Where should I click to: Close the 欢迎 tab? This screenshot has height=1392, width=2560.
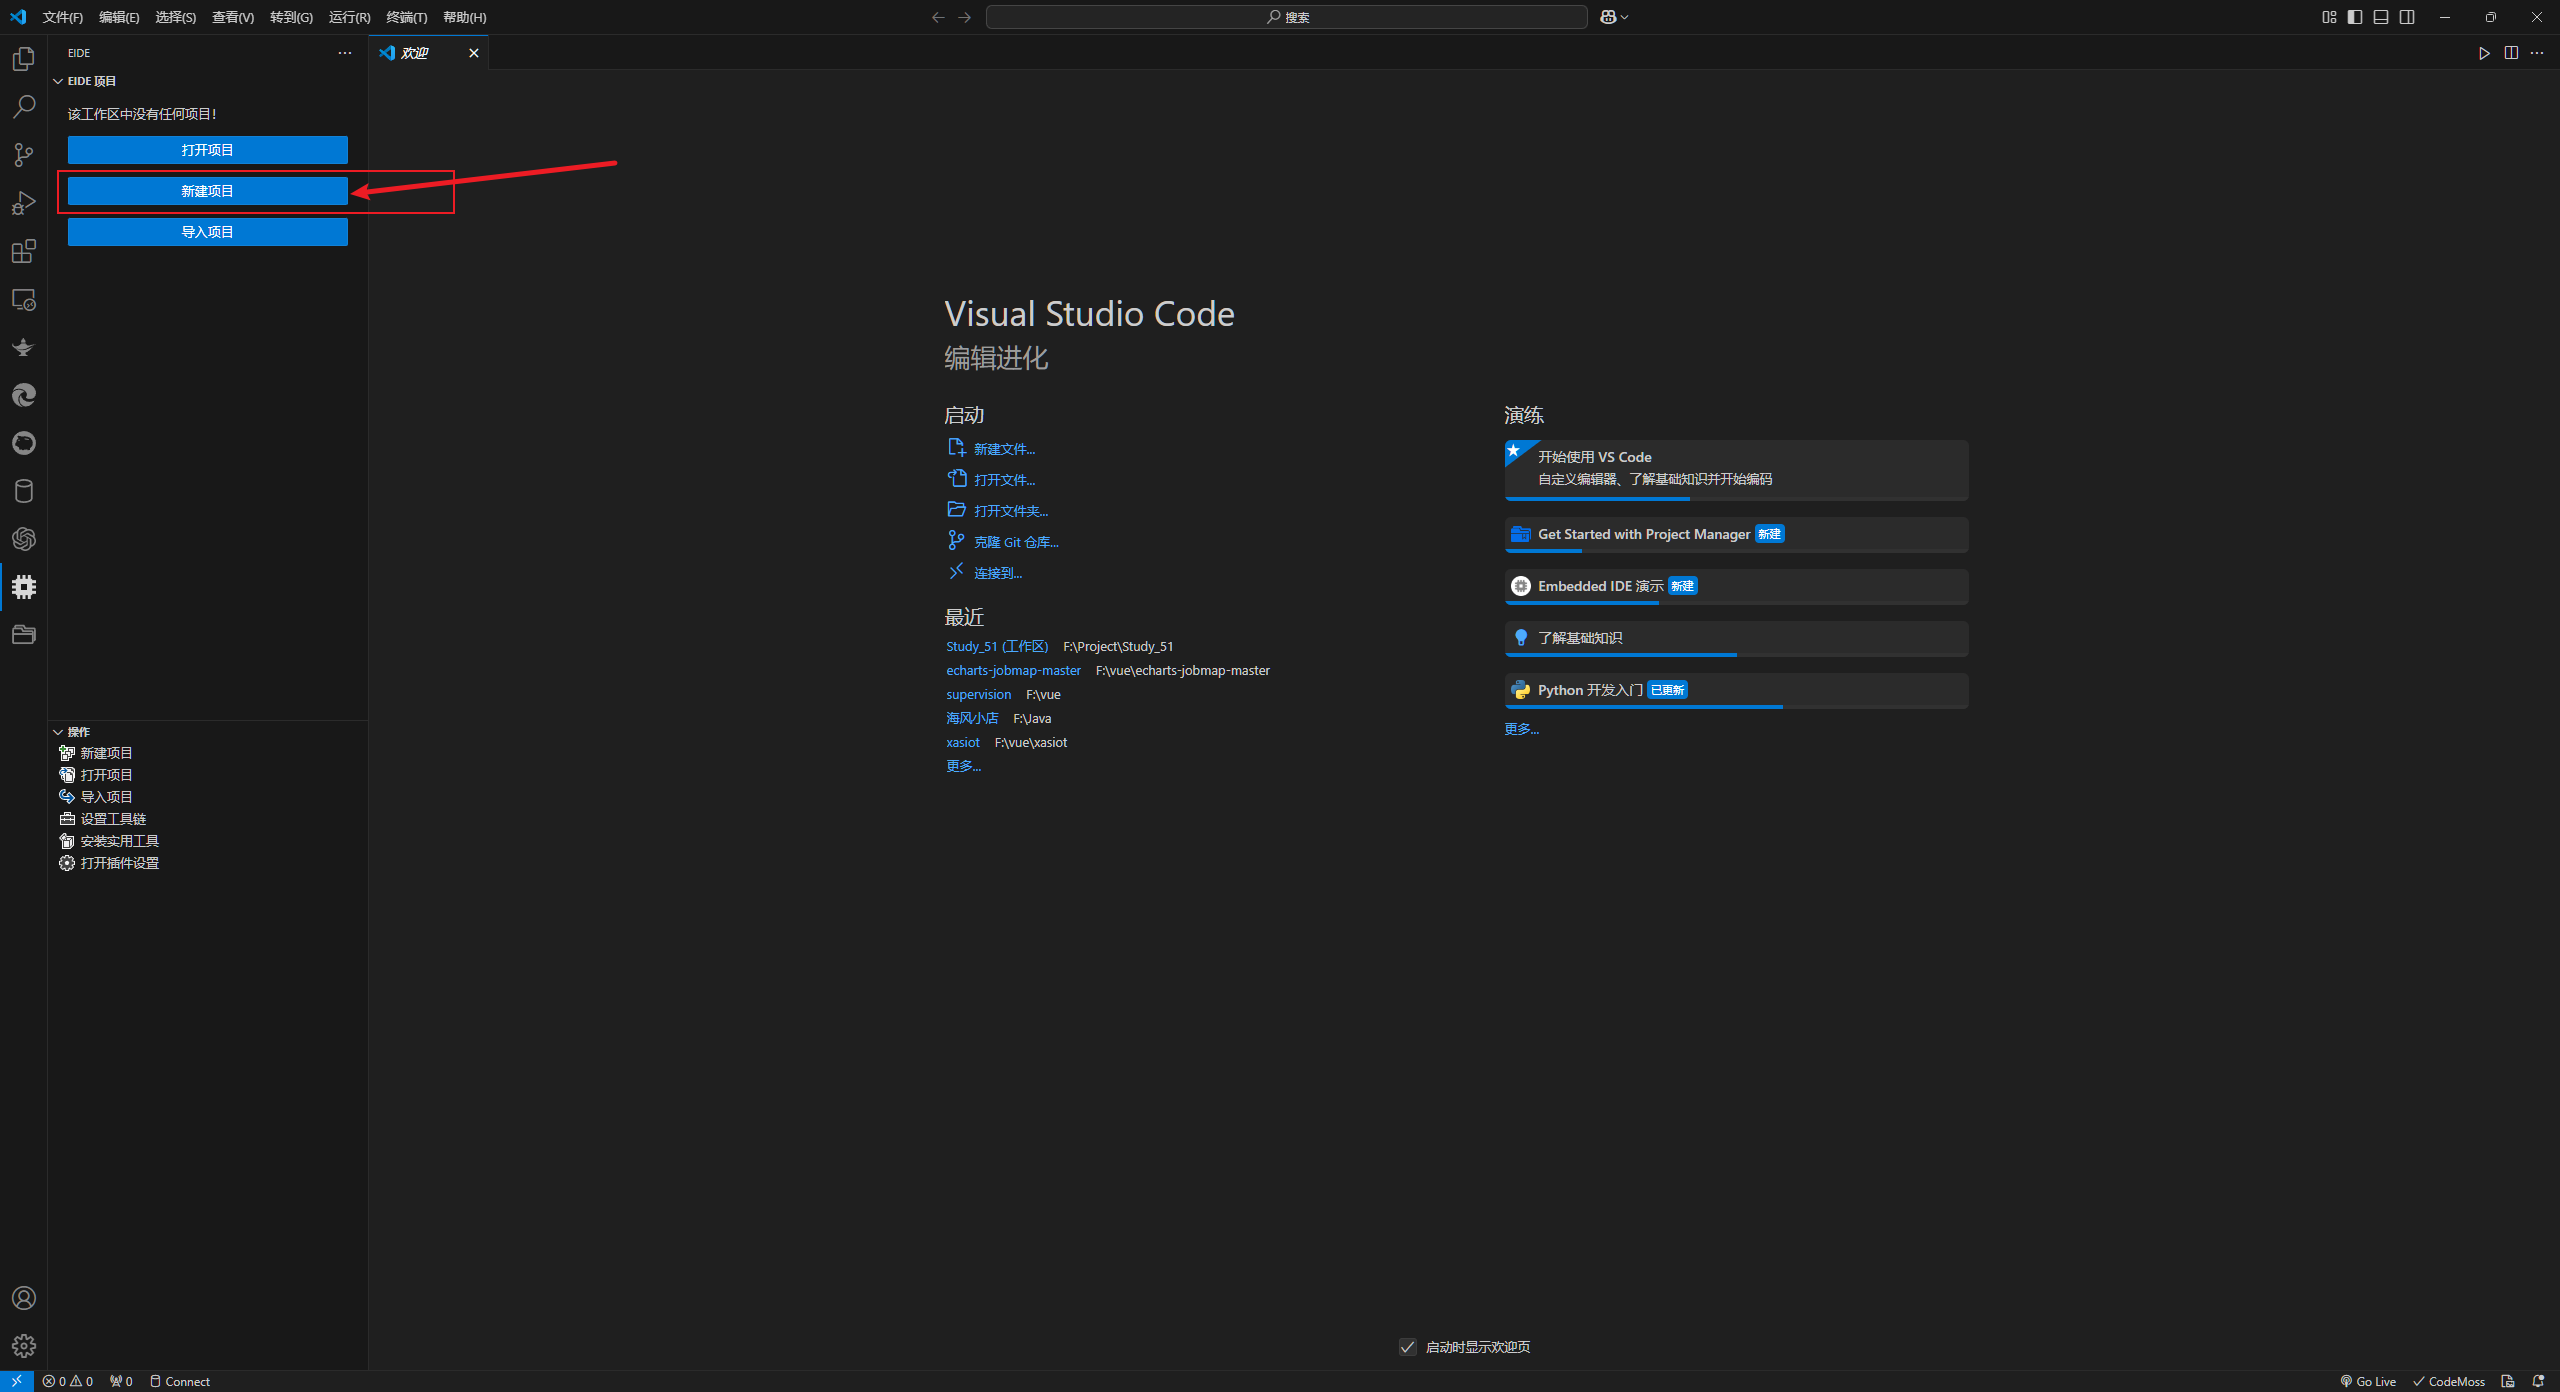[474, 53]
